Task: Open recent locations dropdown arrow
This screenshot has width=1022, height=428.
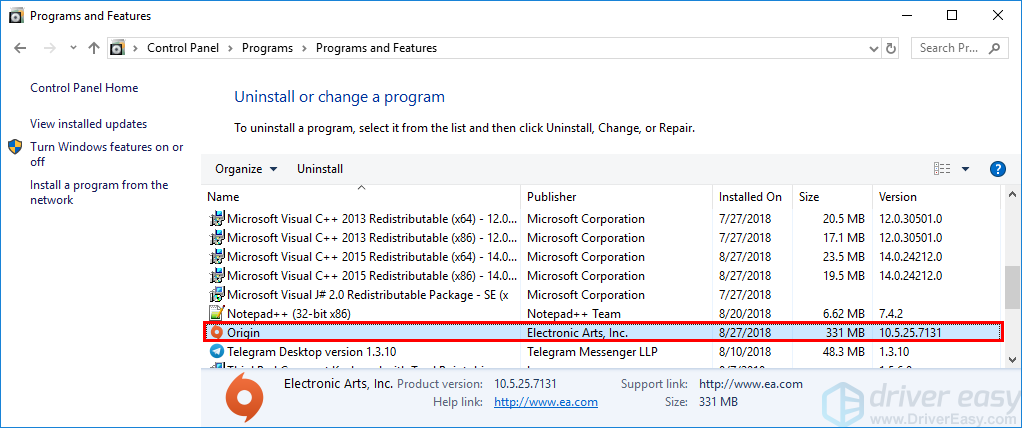Action: click(x=73, y=48)
